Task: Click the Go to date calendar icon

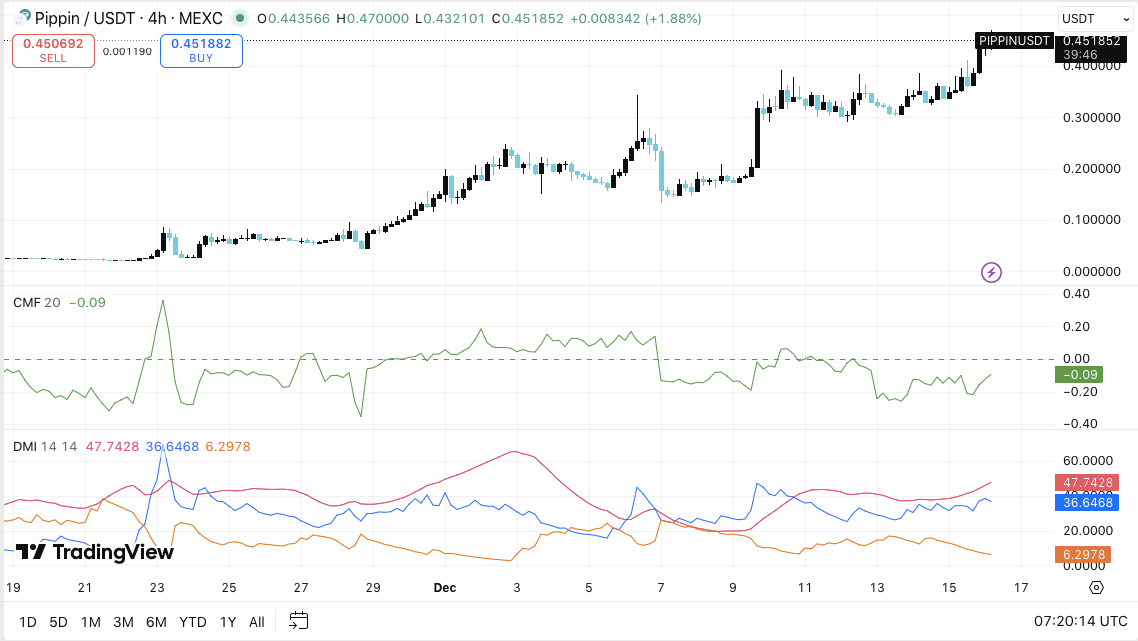Action: tap(298, 621)
